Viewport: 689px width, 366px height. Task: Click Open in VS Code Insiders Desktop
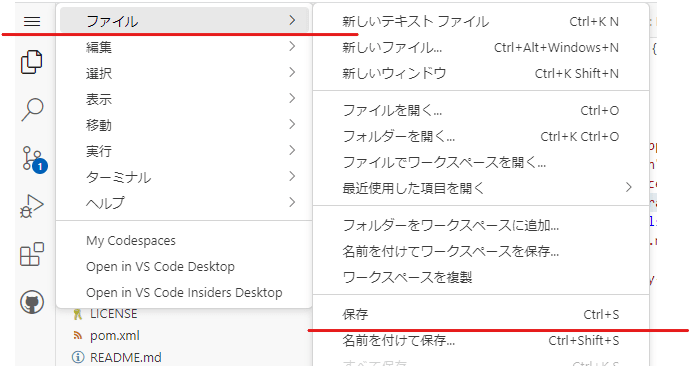pyautogui.click(x=185, y=293)
